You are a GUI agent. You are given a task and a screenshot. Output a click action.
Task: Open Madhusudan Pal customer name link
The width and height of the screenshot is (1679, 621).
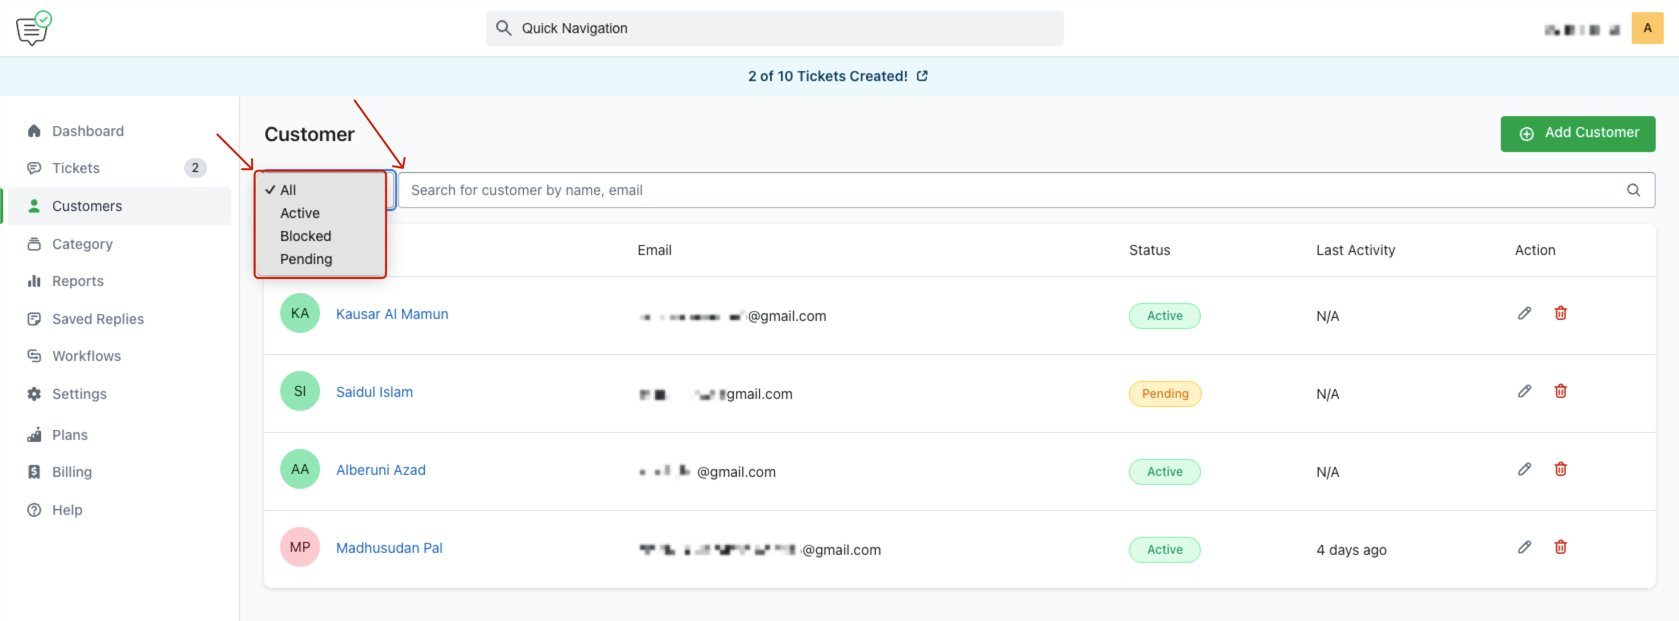coord(389,548)
